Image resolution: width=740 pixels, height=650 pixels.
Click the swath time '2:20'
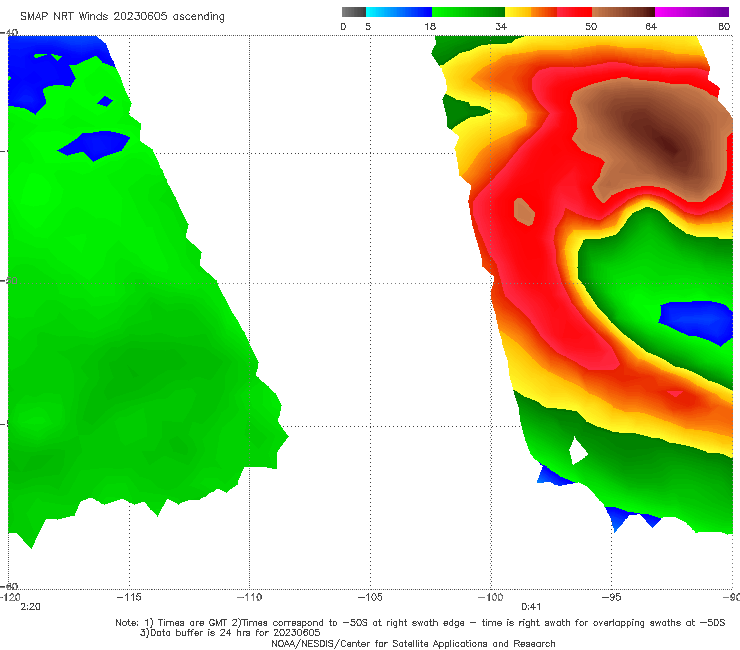(x=30, y=607)
